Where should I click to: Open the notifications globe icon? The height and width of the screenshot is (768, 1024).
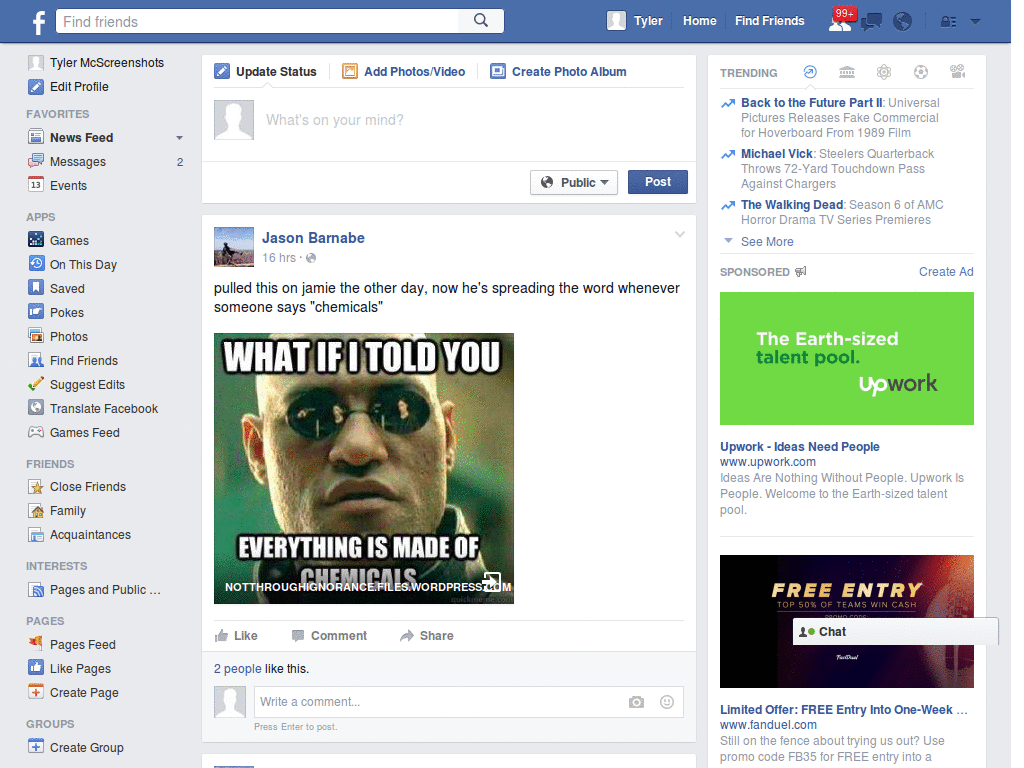(x=903, y=22)
